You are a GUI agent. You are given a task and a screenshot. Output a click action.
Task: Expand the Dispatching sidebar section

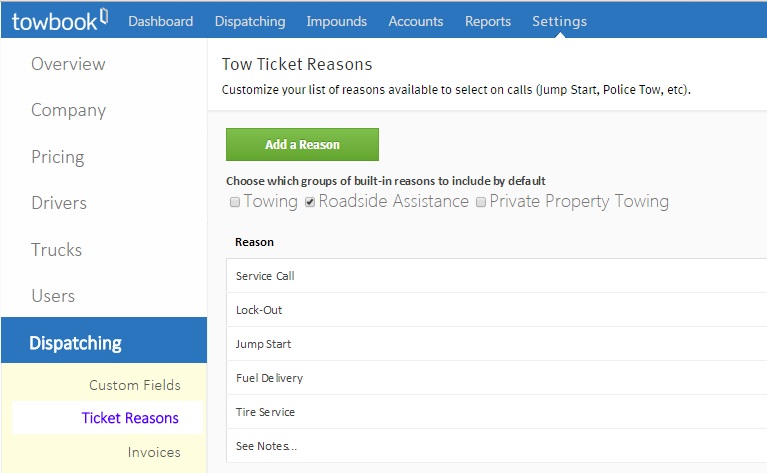pos(76,343)
